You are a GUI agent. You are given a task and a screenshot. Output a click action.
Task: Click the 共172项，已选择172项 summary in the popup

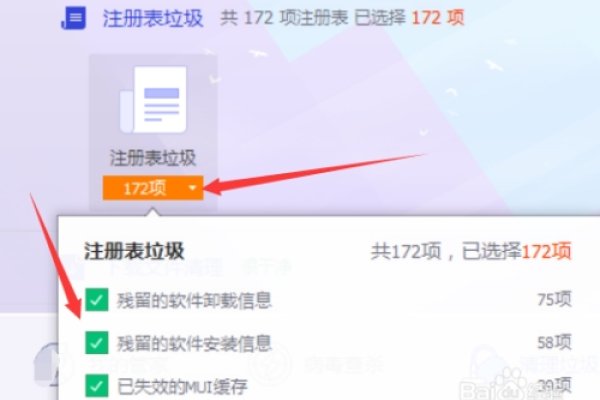471,251
